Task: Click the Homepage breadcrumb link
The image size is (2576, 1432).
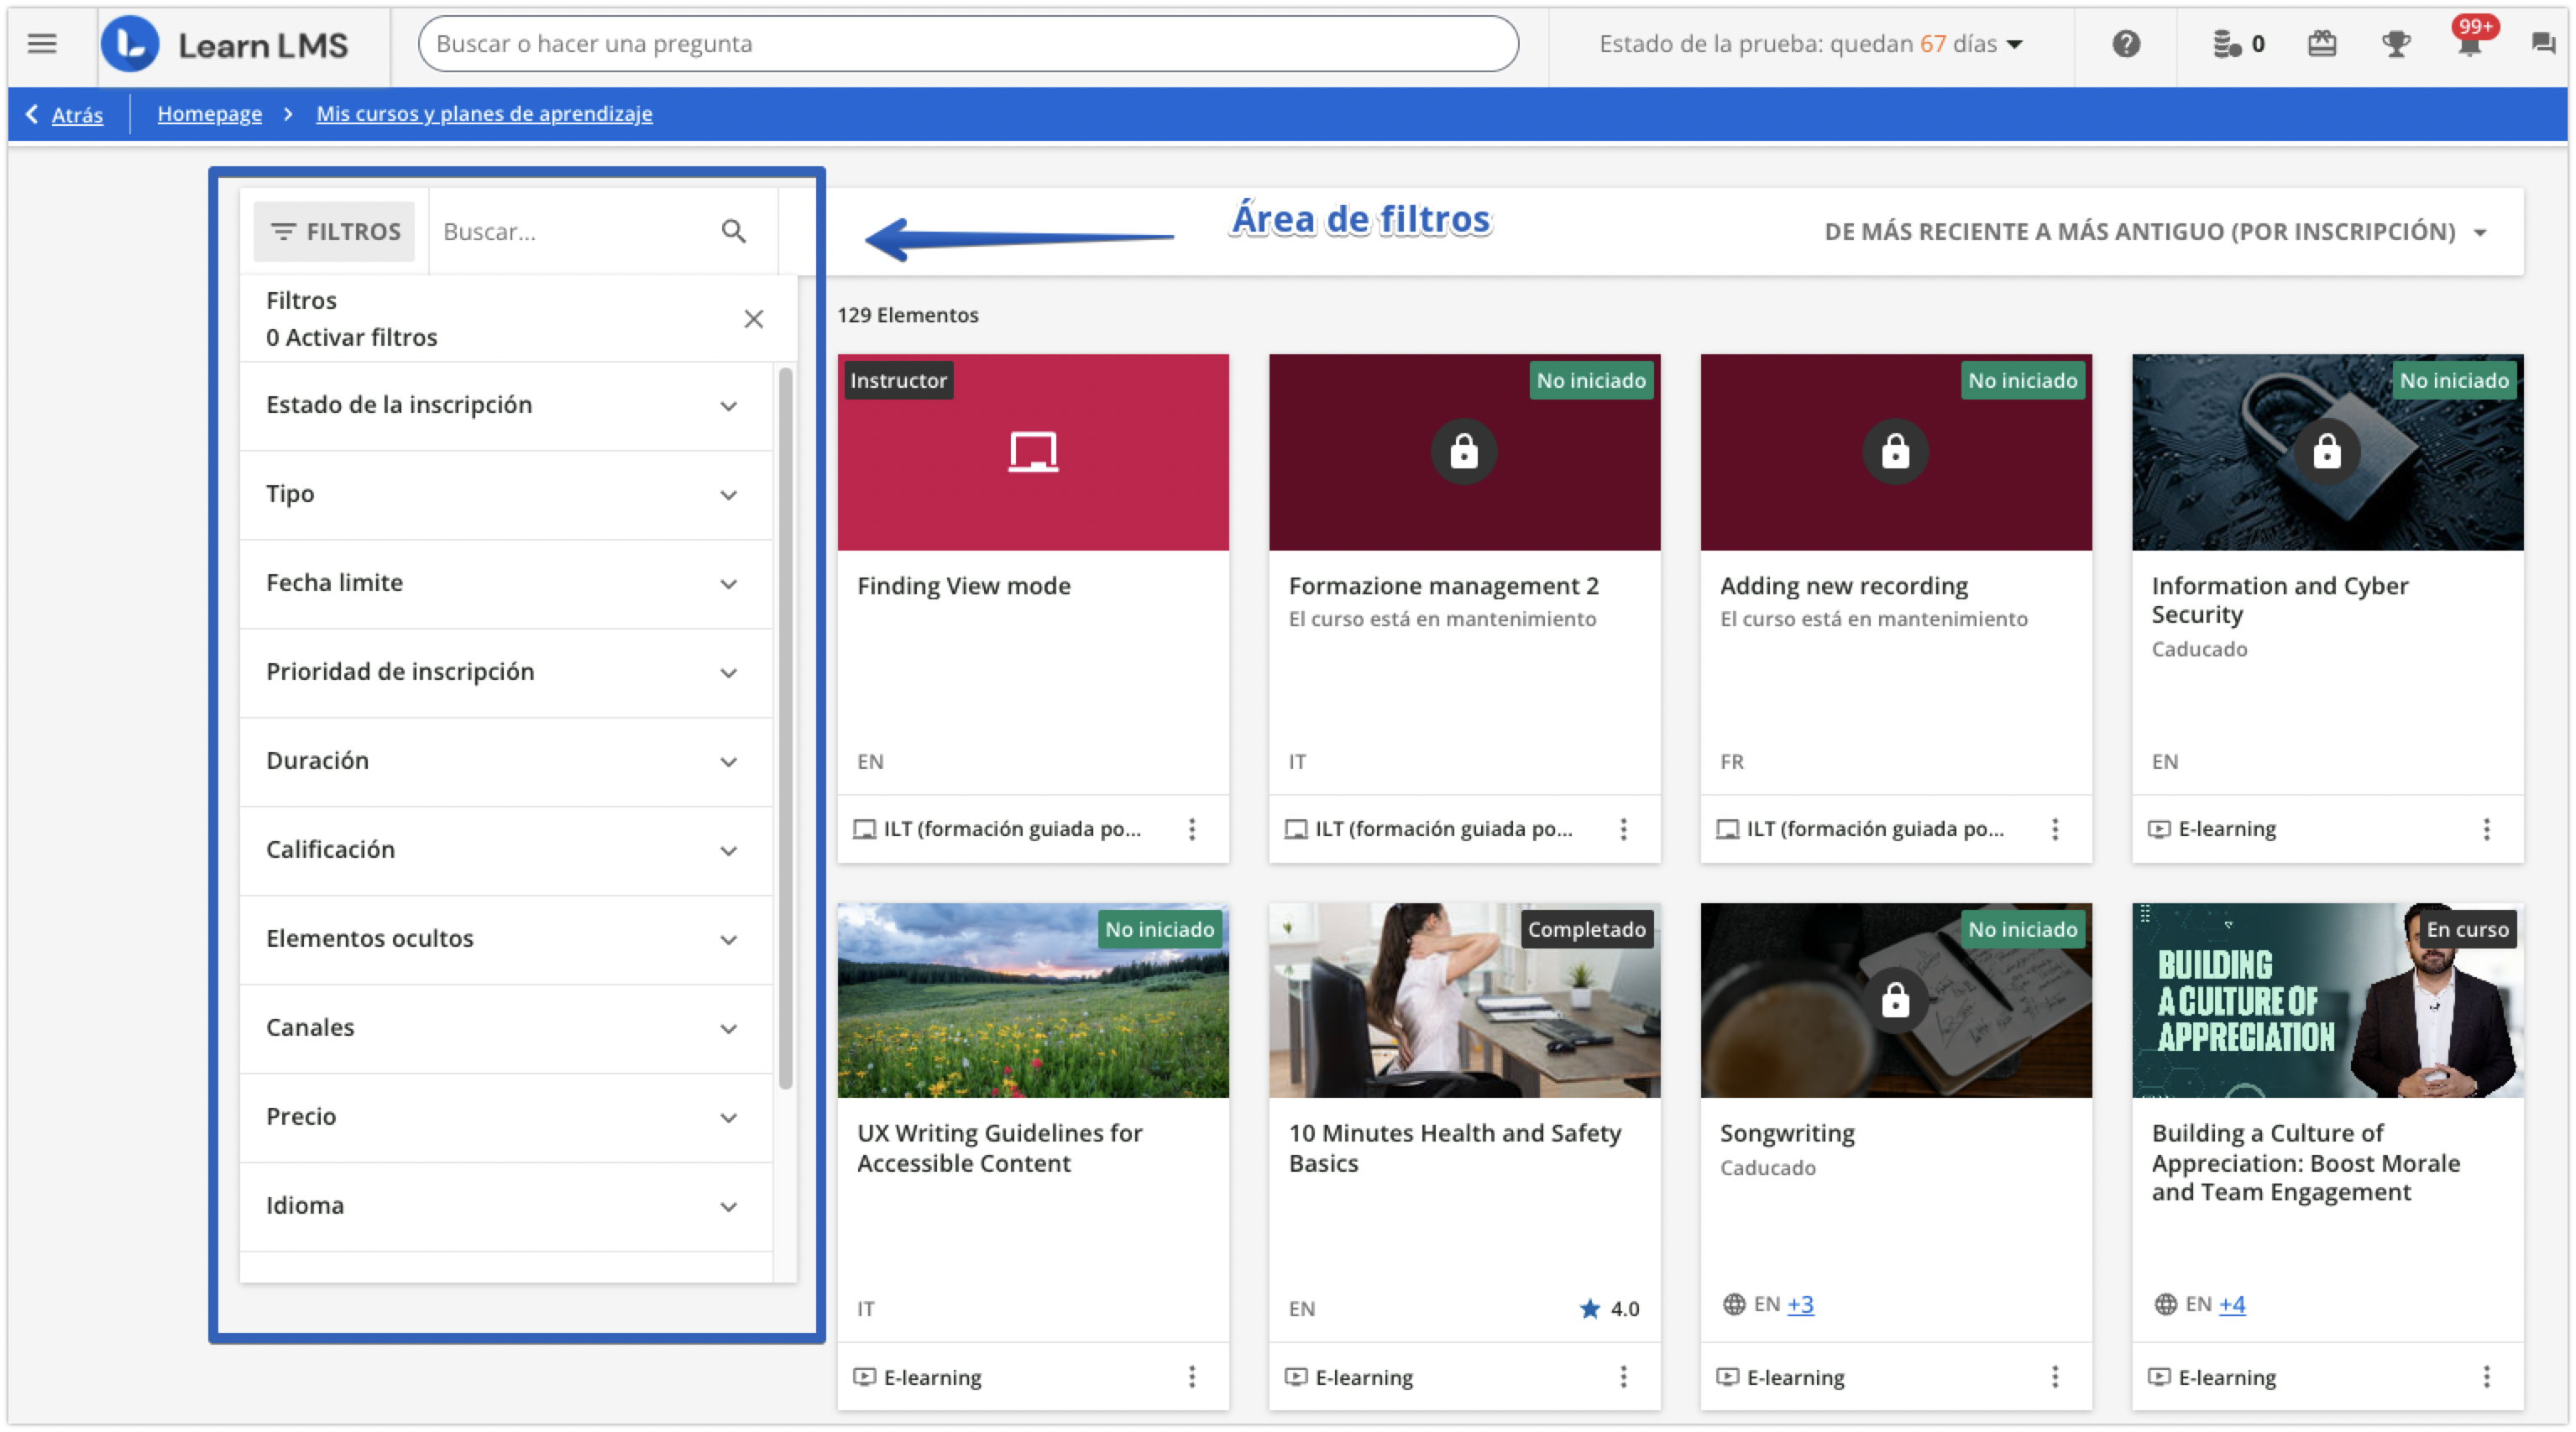Action: click(209, 113)
